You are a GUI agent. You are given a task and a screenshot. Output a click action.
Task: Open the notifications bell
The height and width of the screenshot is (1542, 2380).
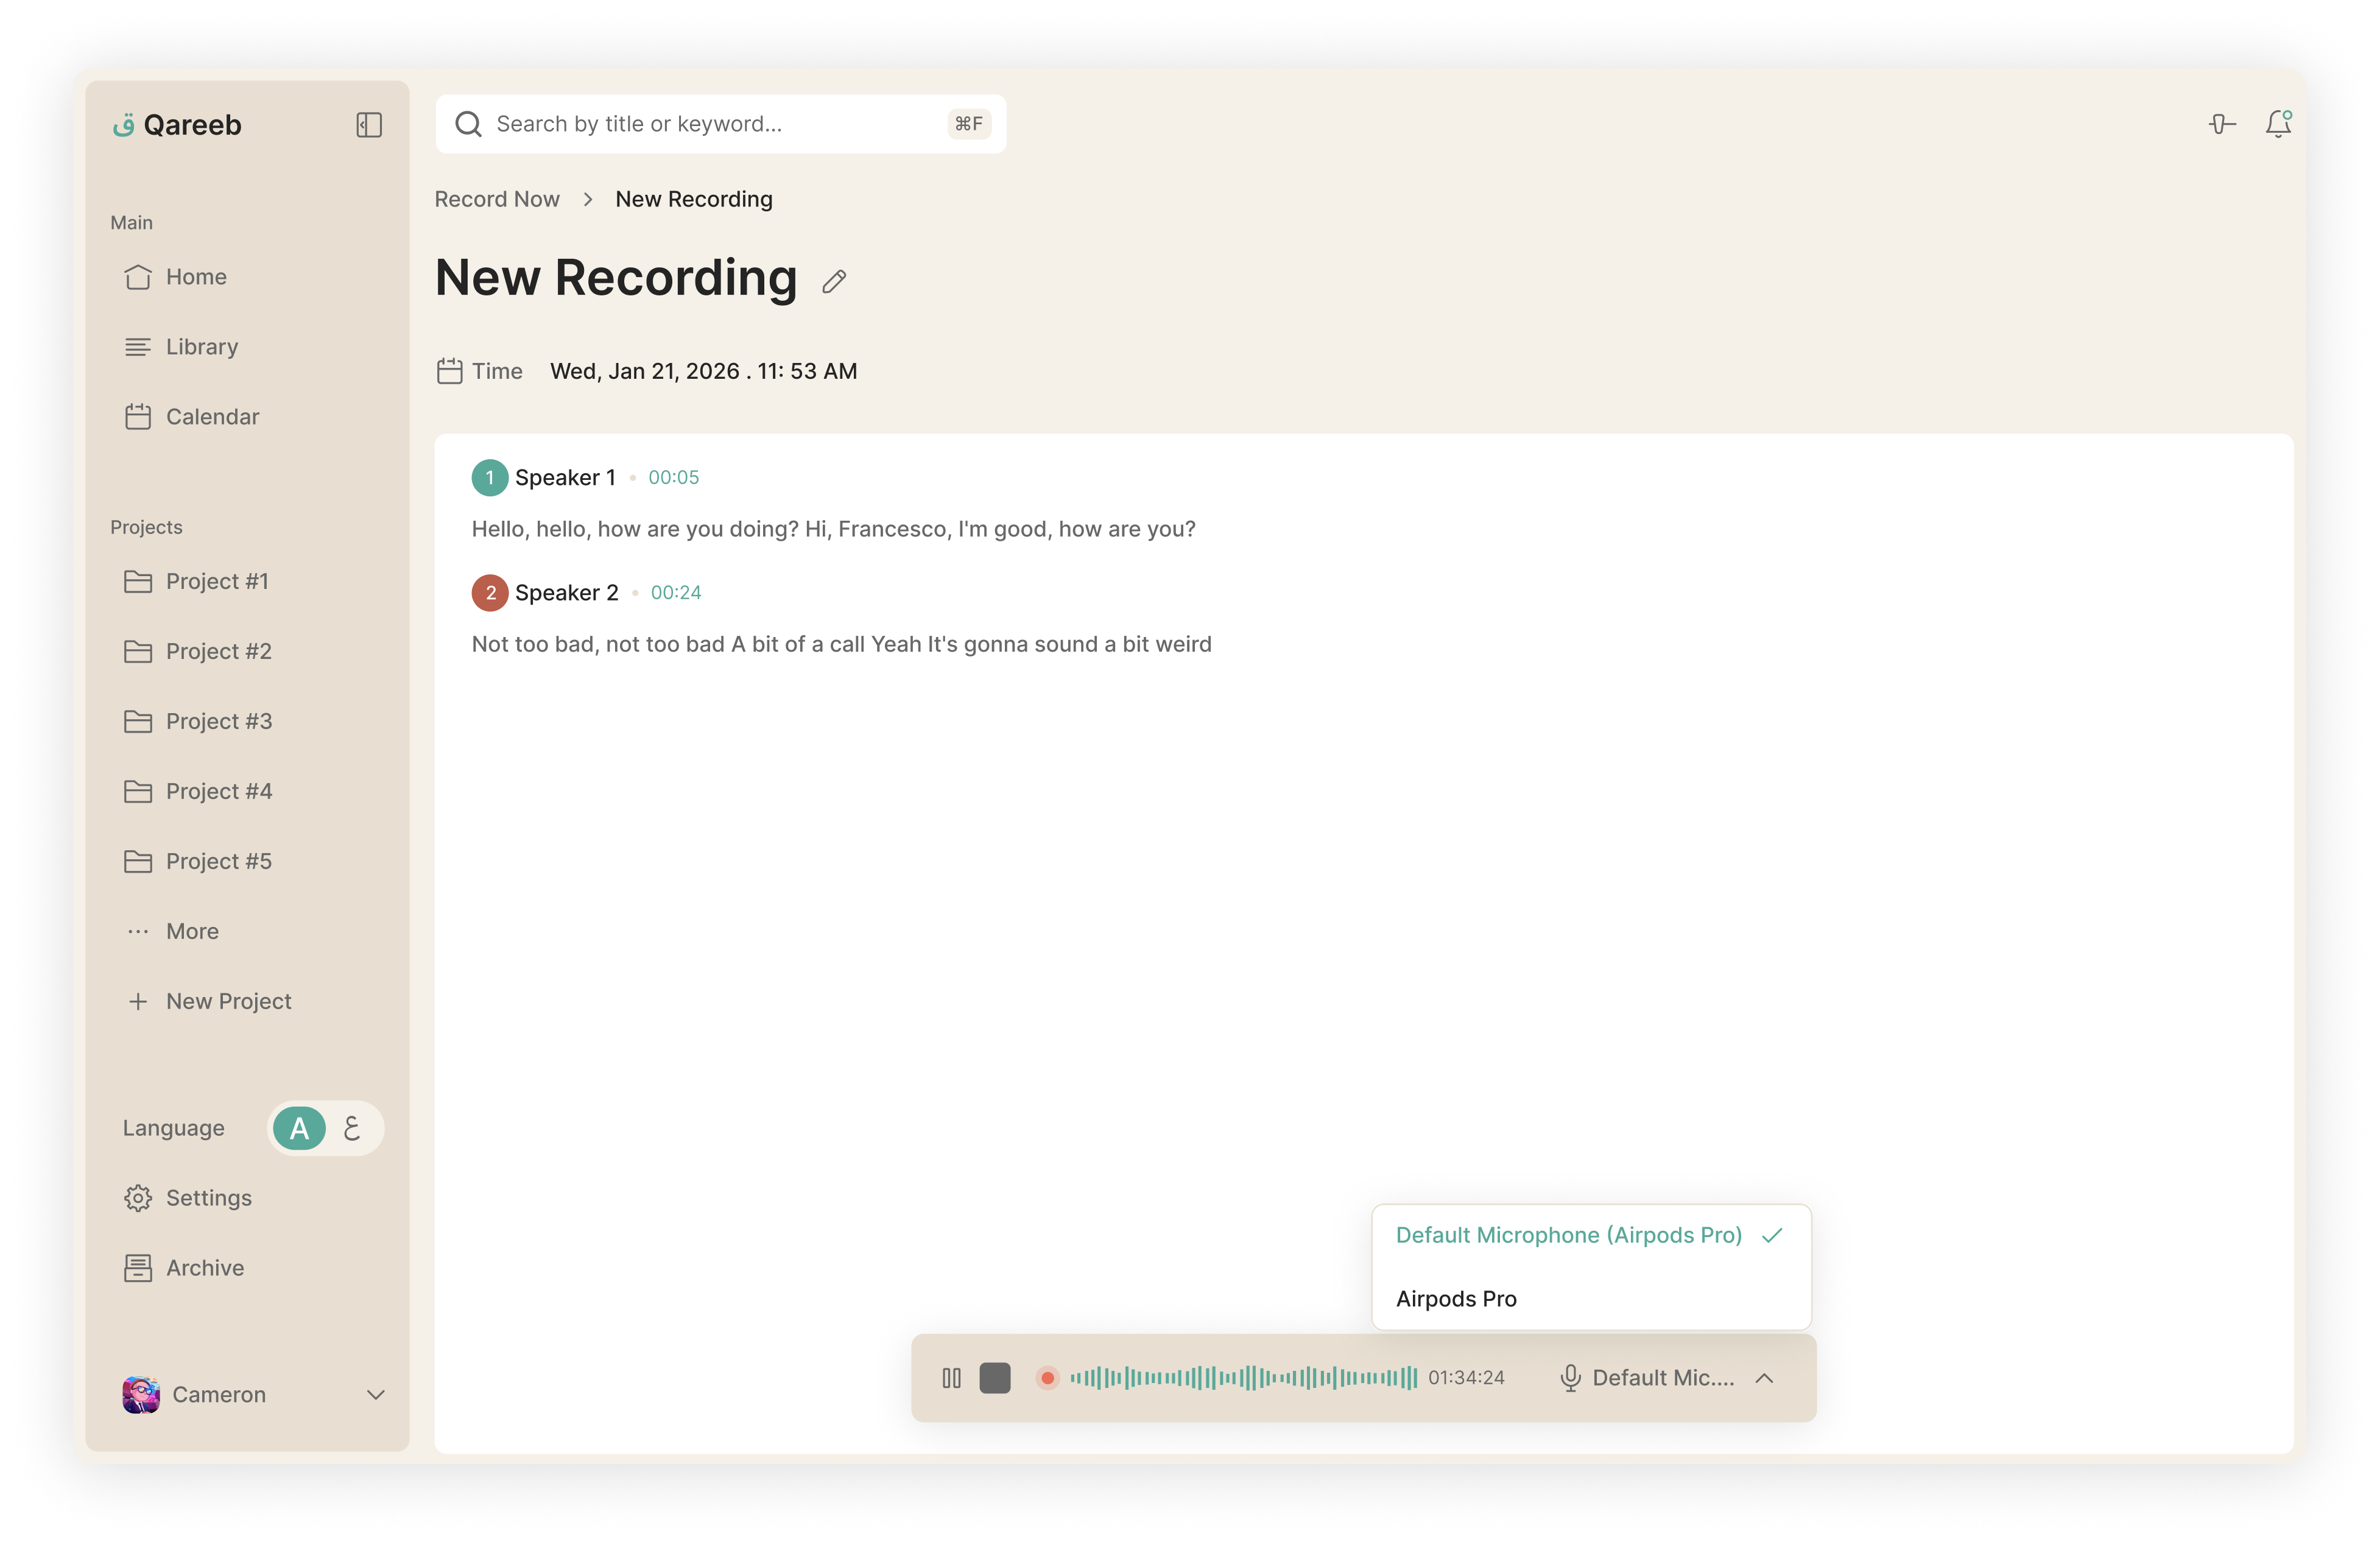(2278, 124)
